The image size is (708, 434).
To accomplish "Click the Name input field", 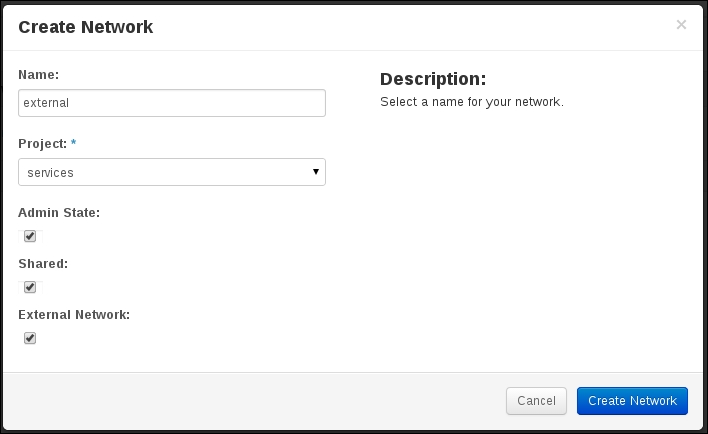I will point(172,103).
